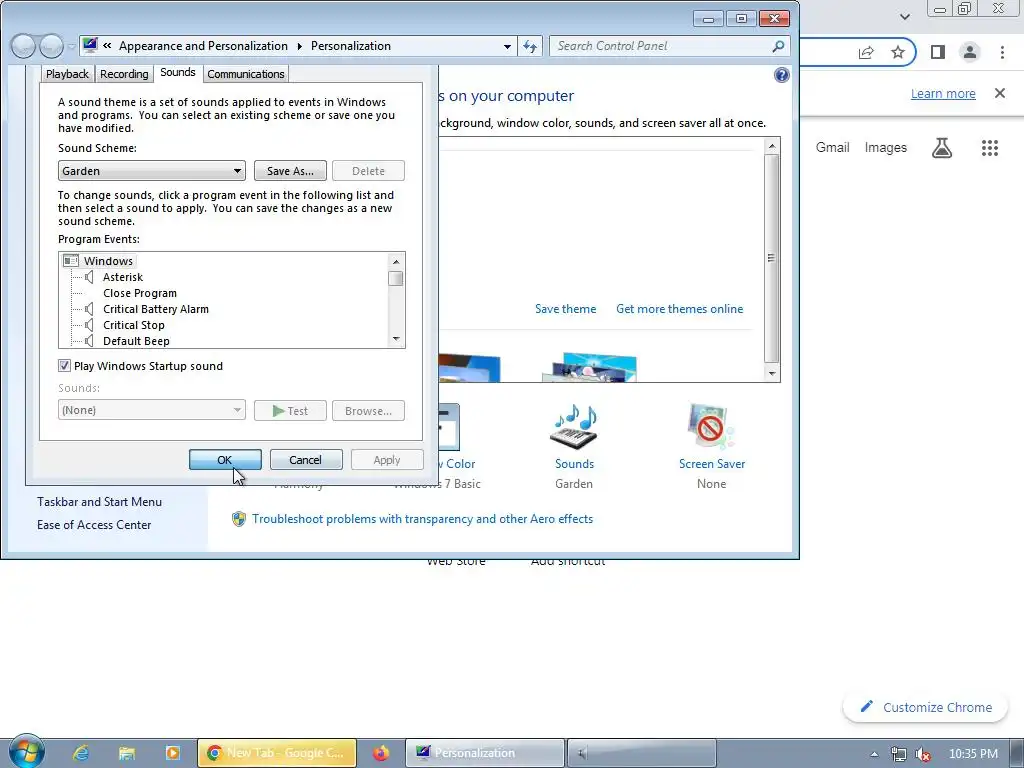Select the Close Program event

(140, 293)
